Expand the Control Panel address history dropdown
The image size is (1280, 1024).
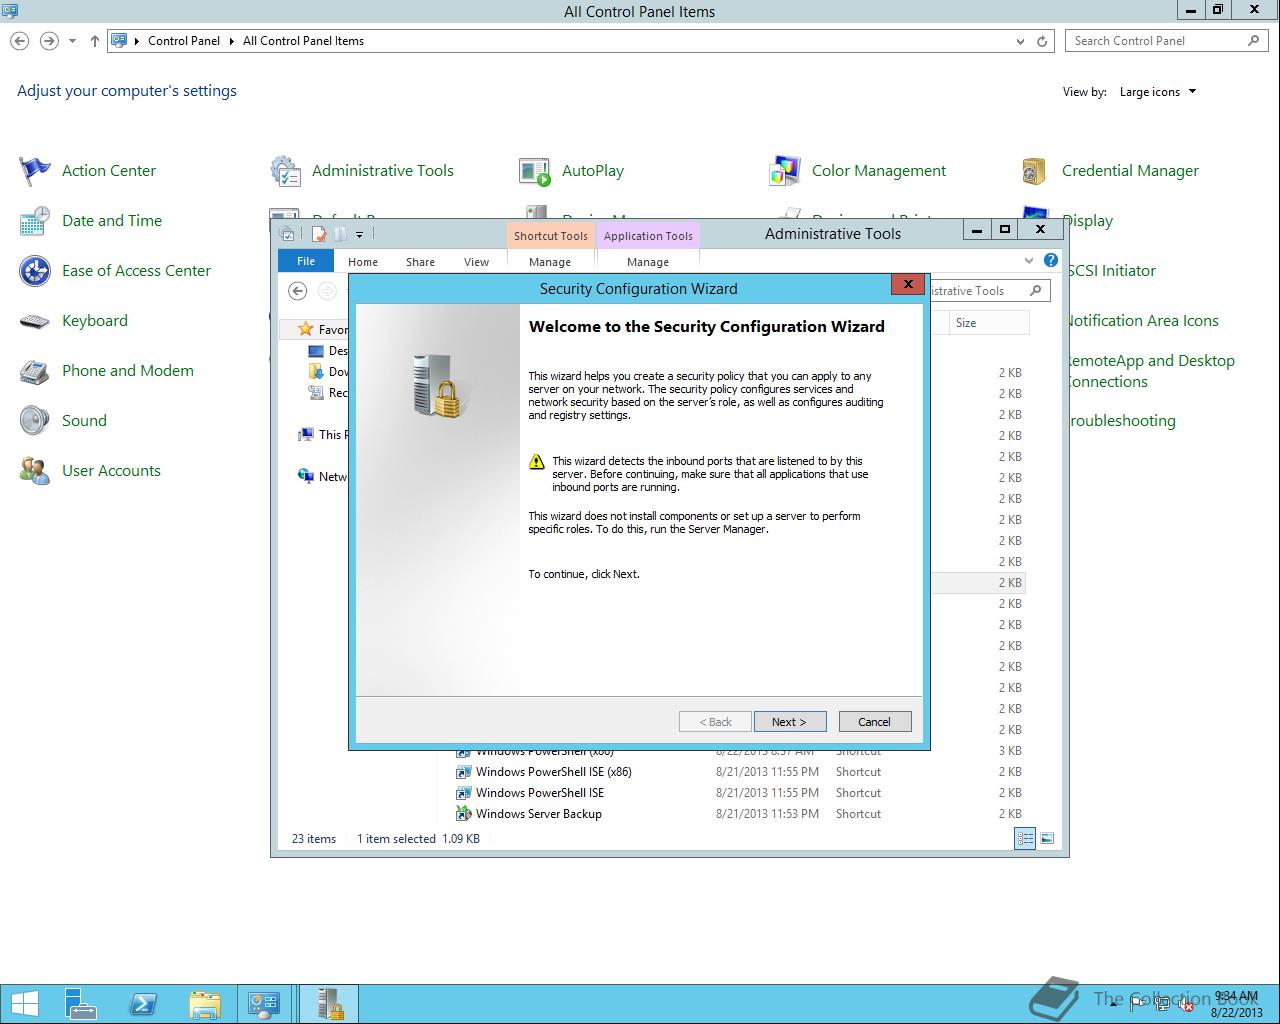[1020, 41]
